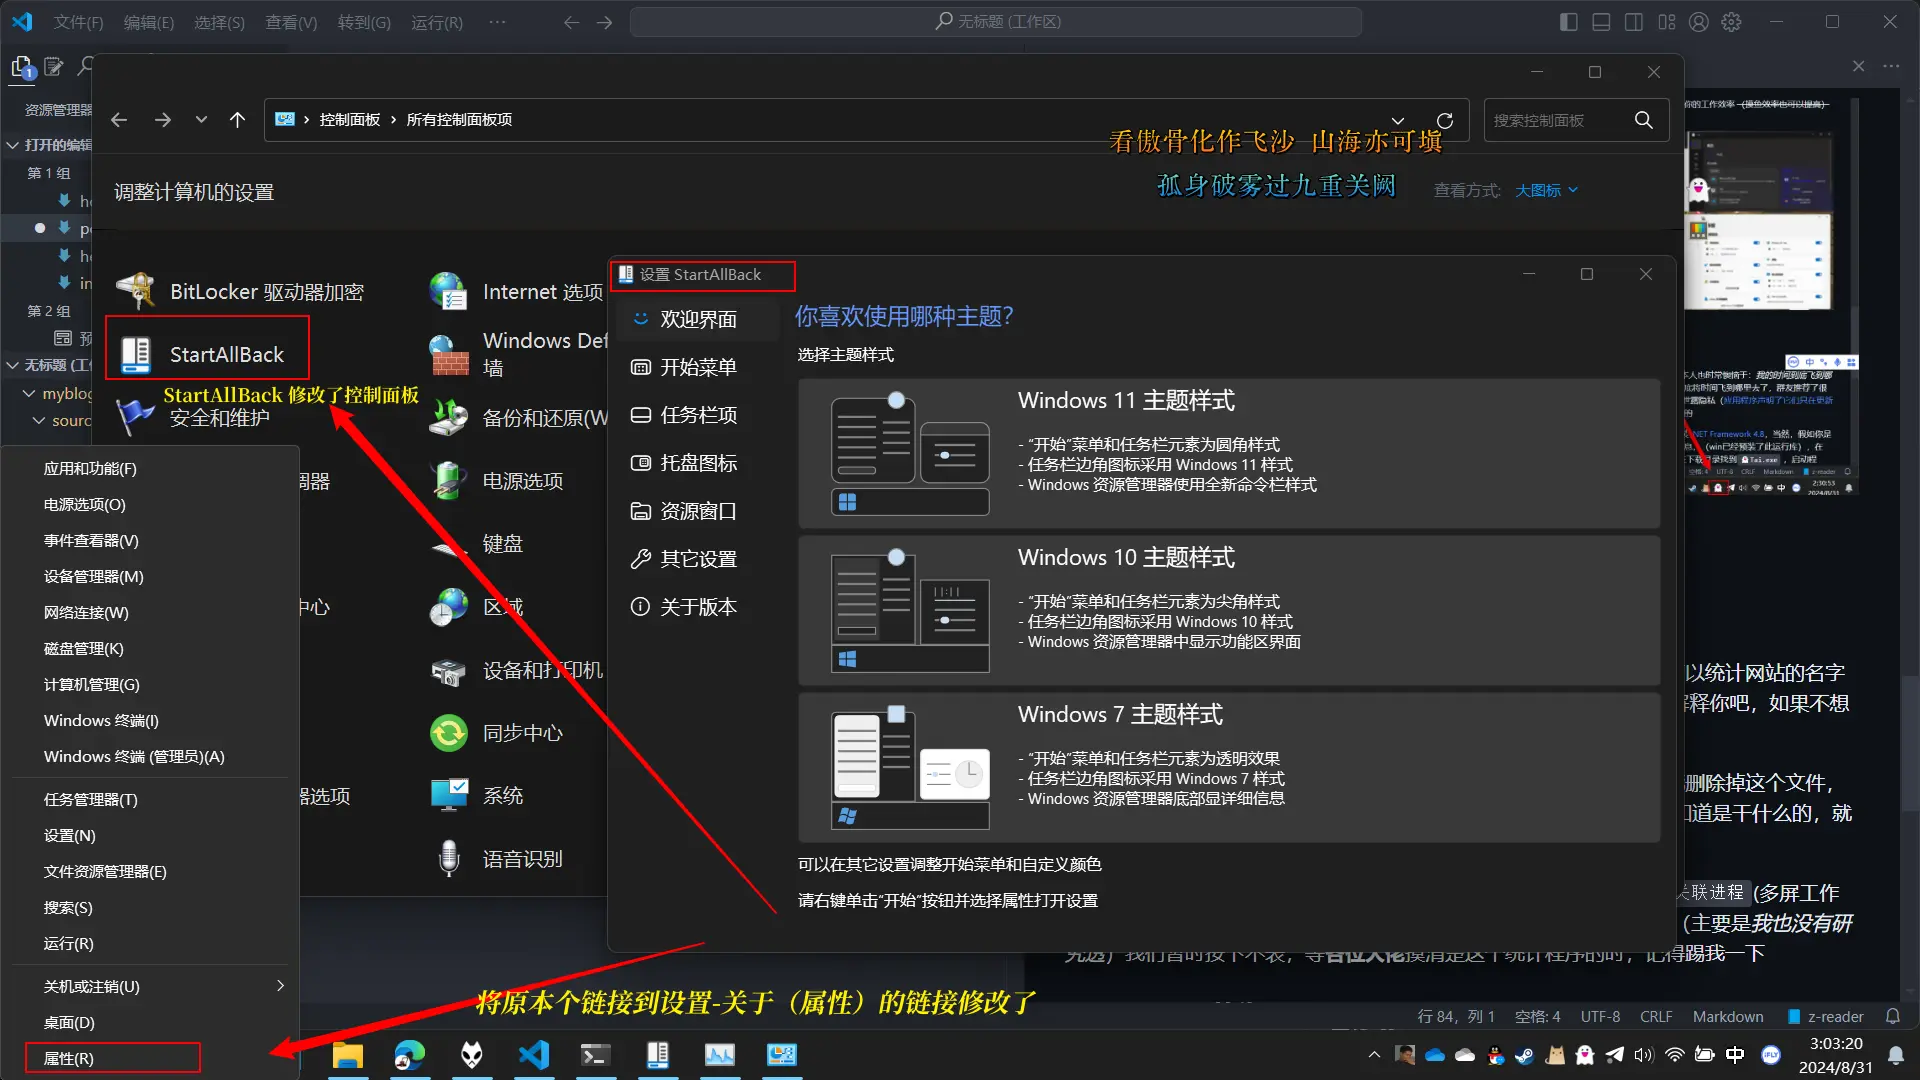The height and width of the screenshot is (1080, 1920).
Task: Expand 关机或注销 submenu arrow
Action: coord(280,986)
